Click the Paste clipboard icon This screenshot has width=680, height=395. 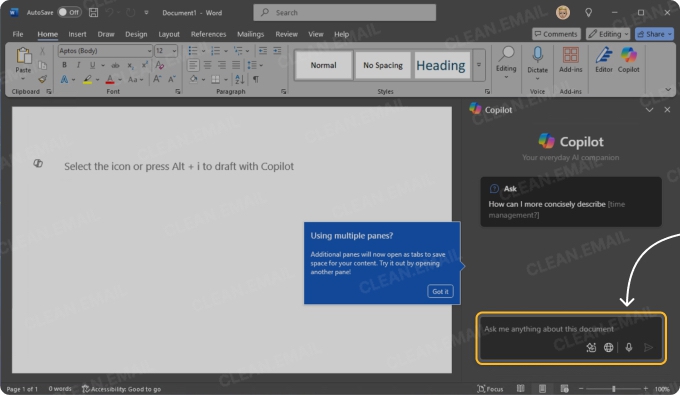pos(23,56)
